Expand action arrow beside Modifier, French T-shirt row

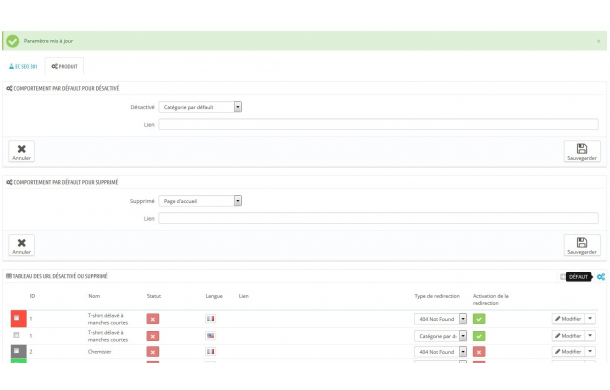tap(590, 319)
